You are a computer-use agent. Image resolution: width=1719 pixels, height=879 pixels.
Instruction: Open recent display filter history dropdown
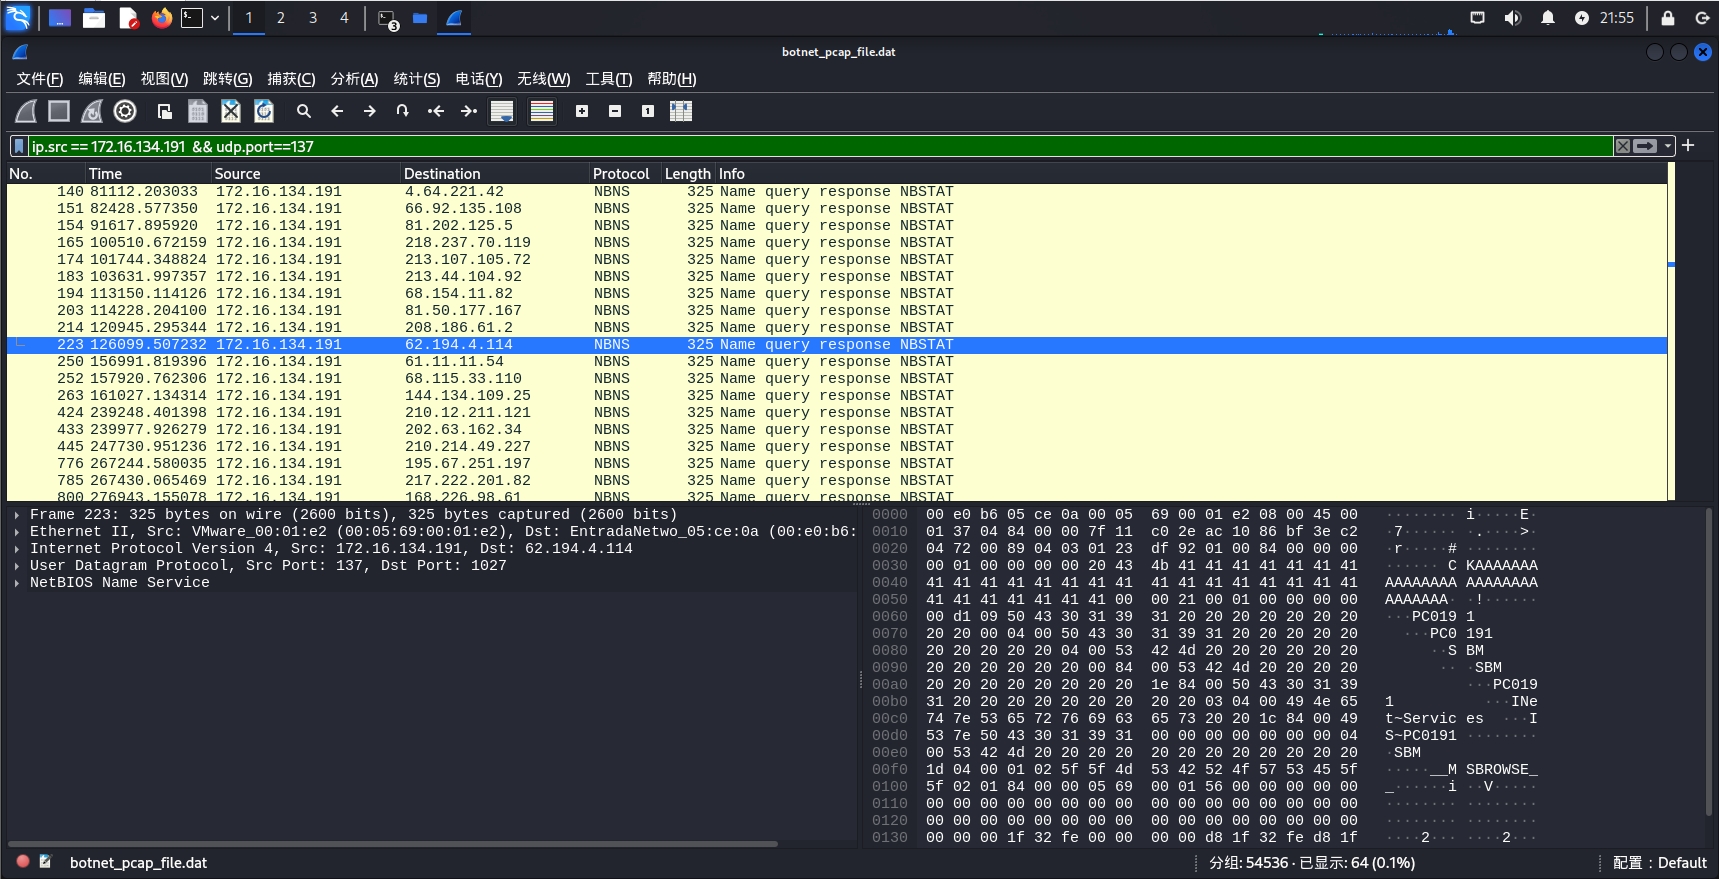(1668, 146)
